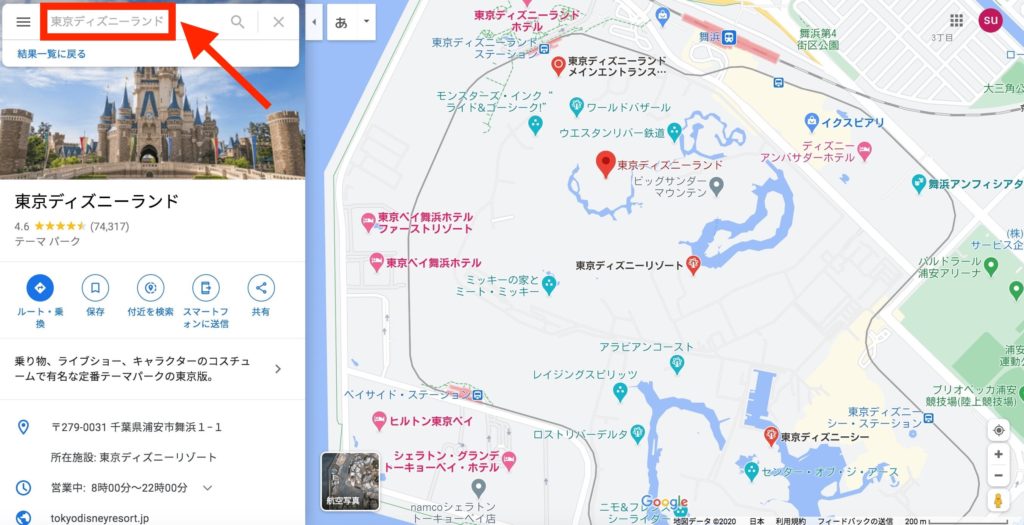Click the 東京ディズニーランド search field
Image resolution: width=1024 pixels, height=525 pixels.
click(108, 22)
